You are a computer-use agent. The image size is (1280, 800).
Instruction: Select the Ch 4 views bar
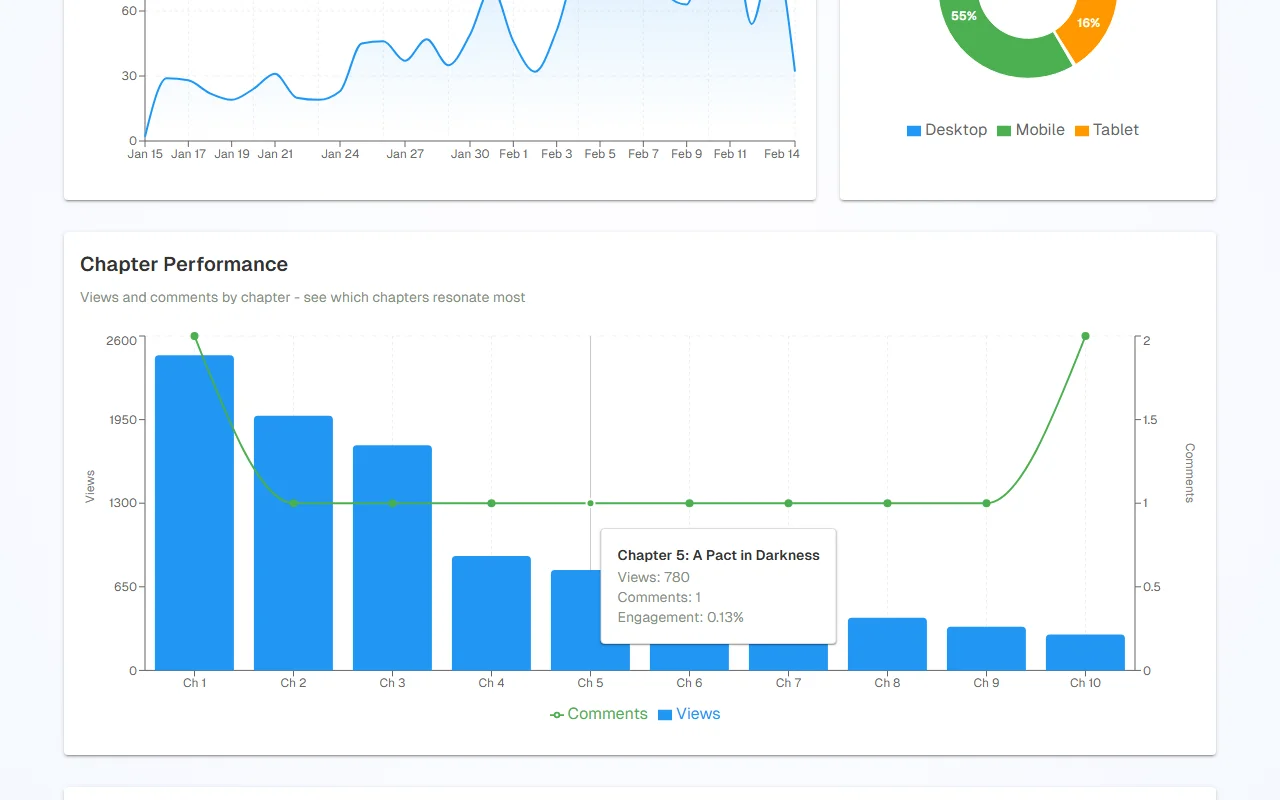[491, 612]
